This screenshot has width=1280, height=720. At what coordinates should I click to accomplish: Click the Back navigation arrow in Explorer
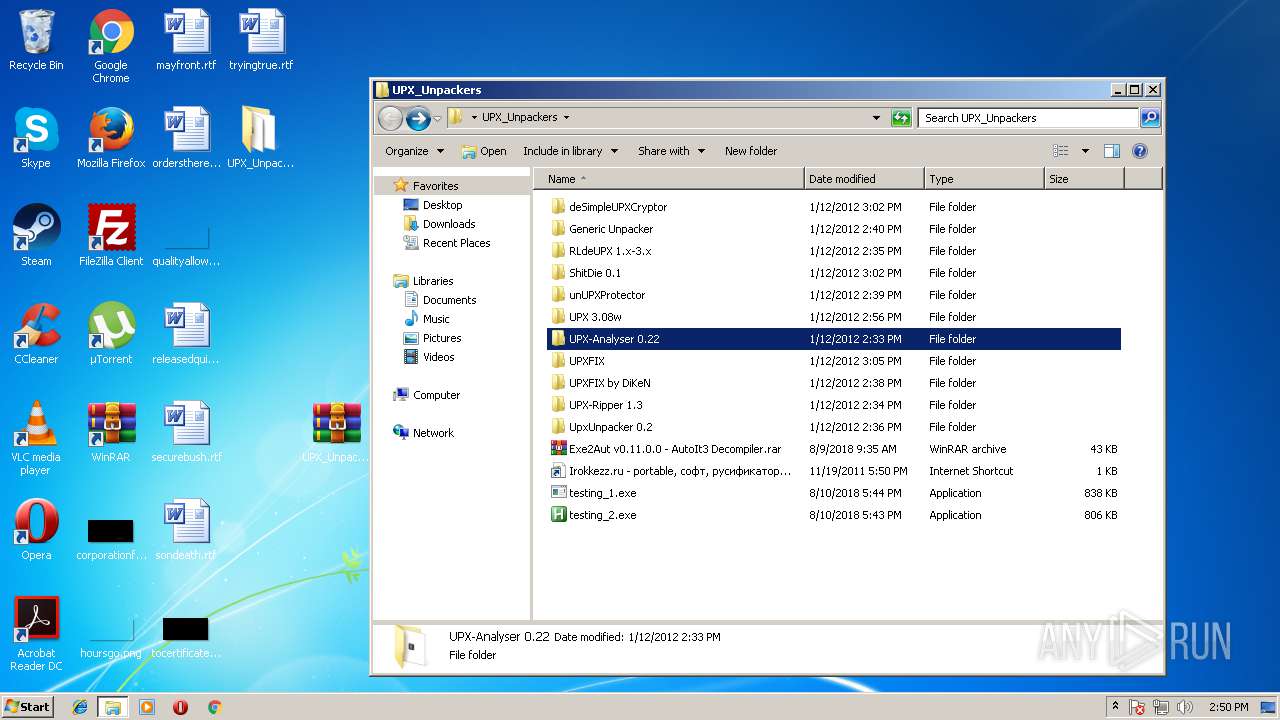click(x=390, y=118)
